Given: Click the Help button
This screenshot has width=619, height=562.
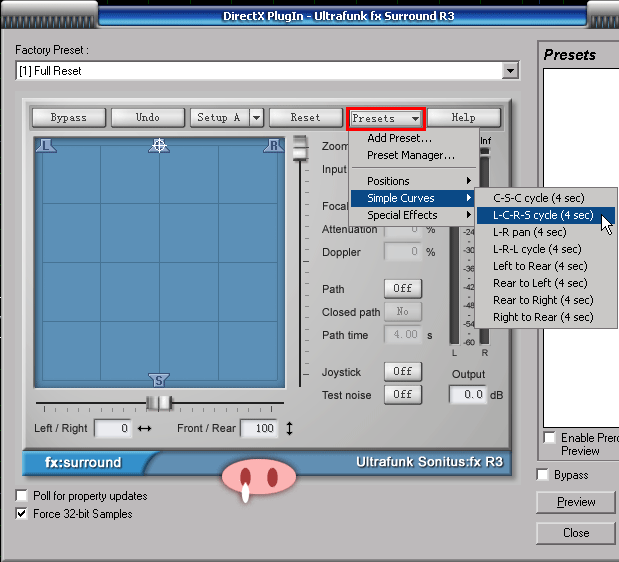Looking at the screenshot, I should pos(464,118).
